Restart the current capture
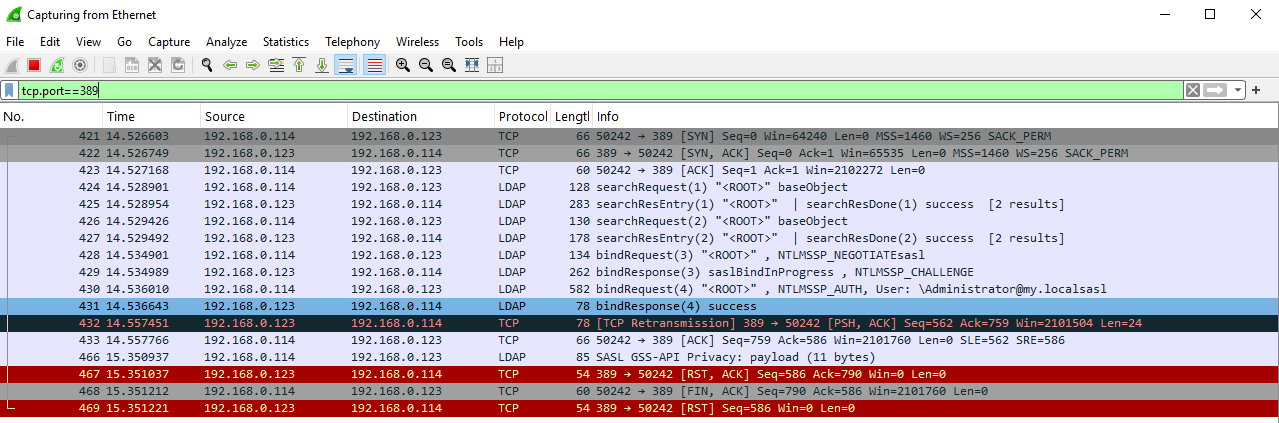This screenshot has height=423, width=1279. pyautogui.click(x=57, y=65)
